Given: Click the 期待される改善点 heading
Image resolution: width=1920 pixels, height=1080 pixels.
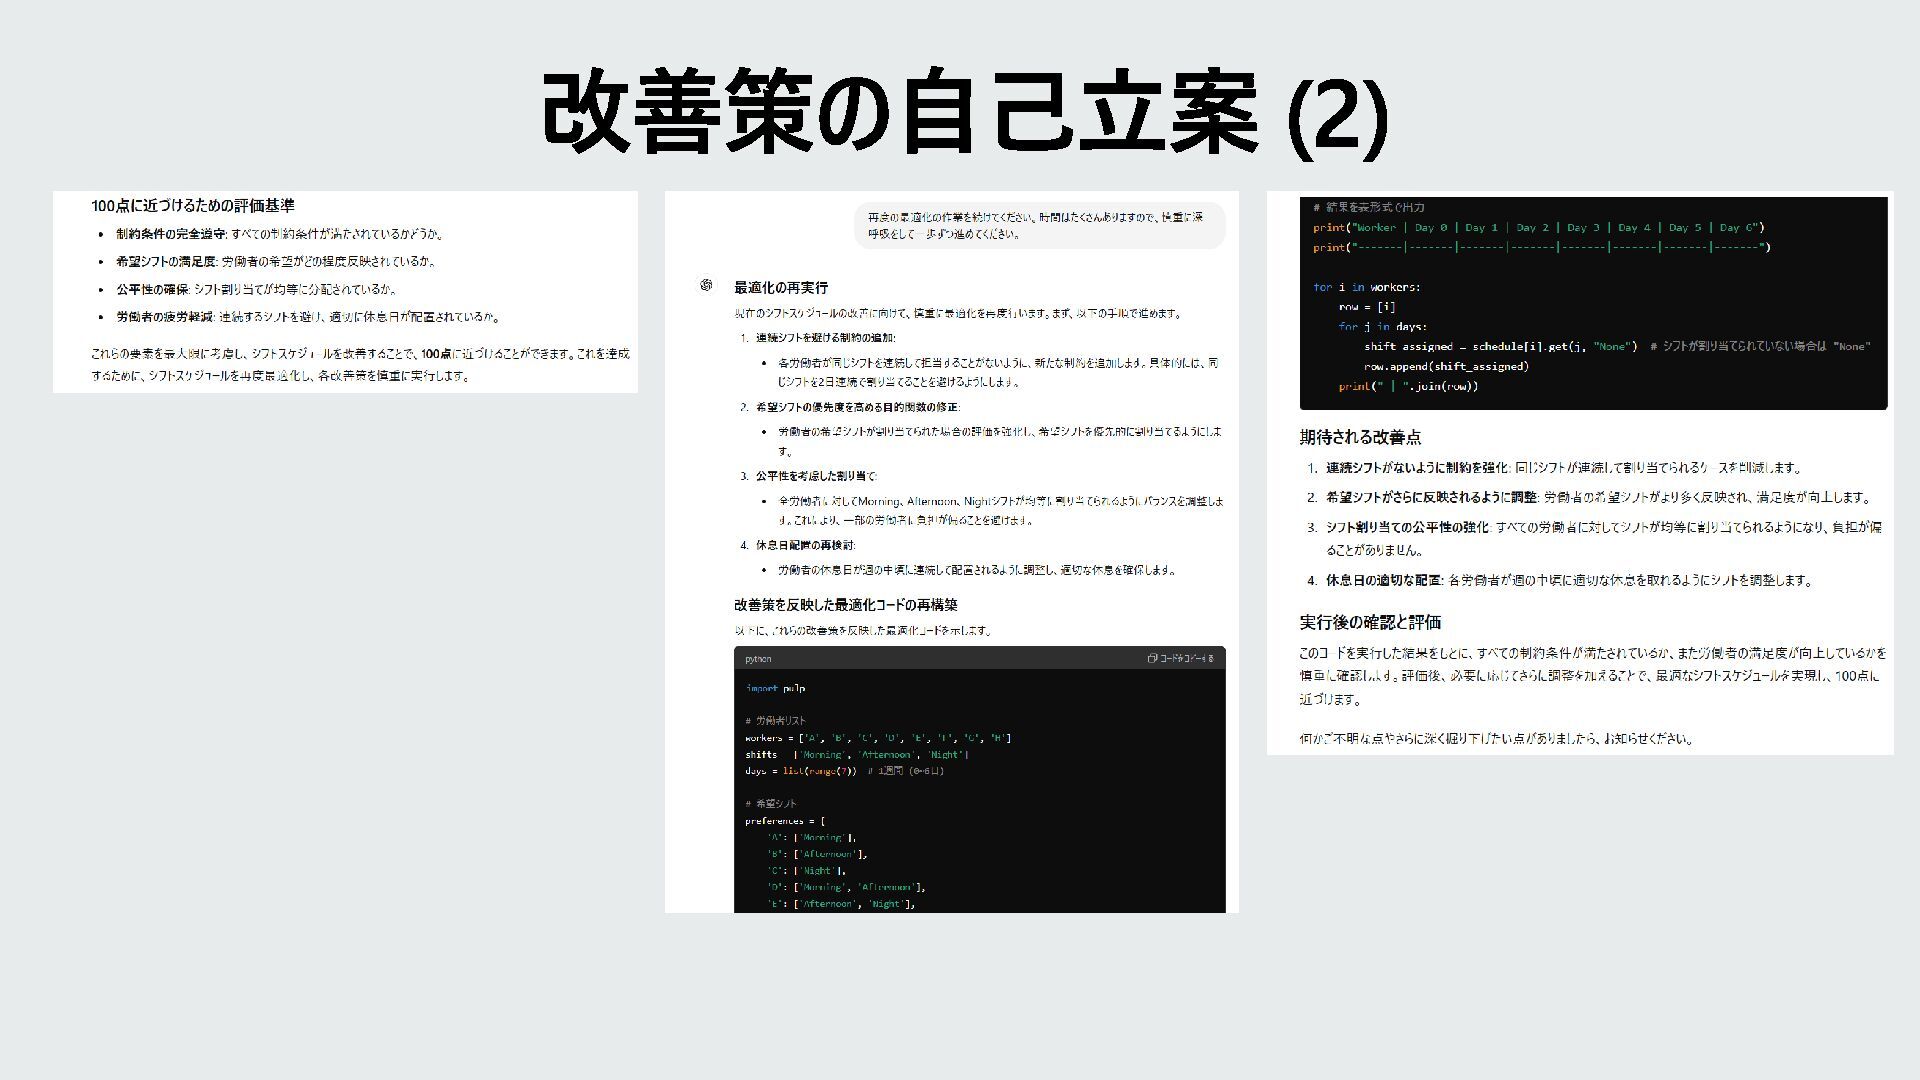Looking at the screenshot, I should pyautogui.click(x=1360, y=437).
